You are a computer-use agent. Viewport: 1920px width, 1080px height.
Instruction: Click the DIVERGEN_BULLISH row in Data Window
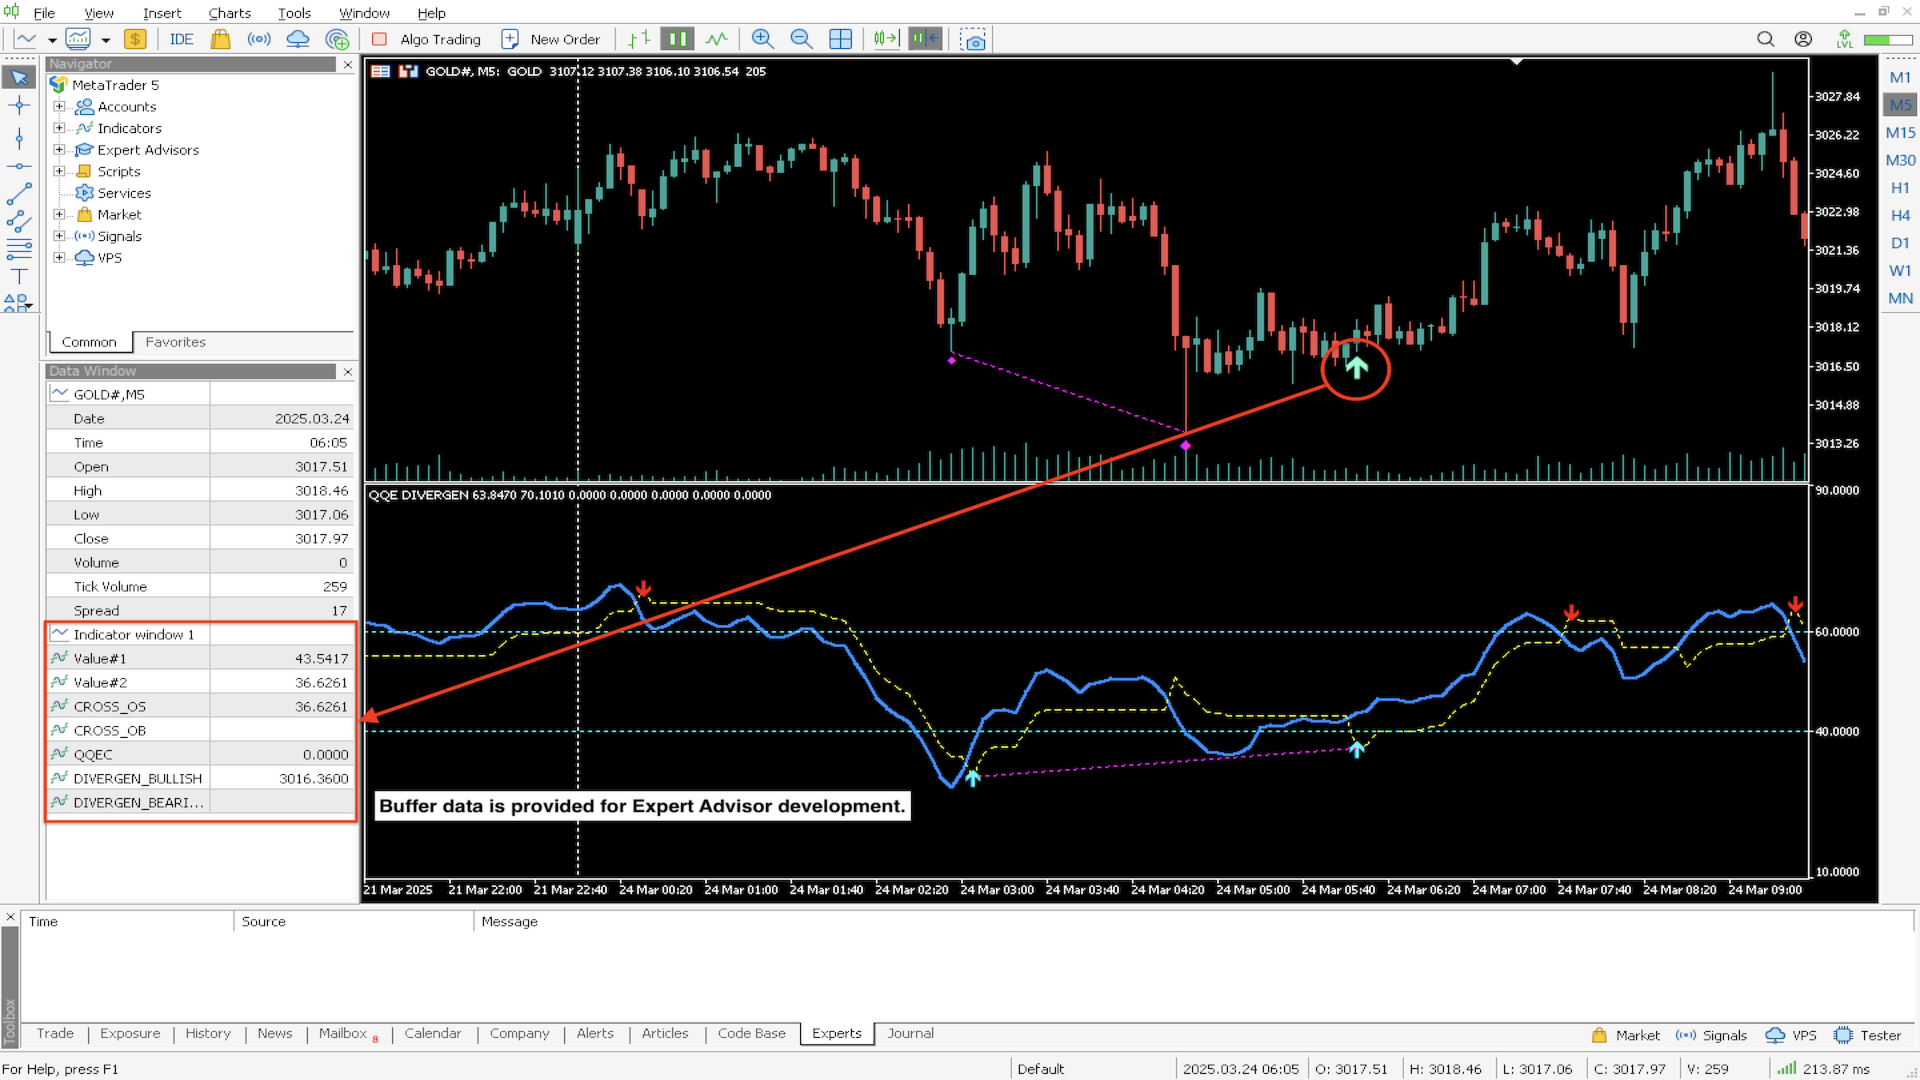click(201, 778)
